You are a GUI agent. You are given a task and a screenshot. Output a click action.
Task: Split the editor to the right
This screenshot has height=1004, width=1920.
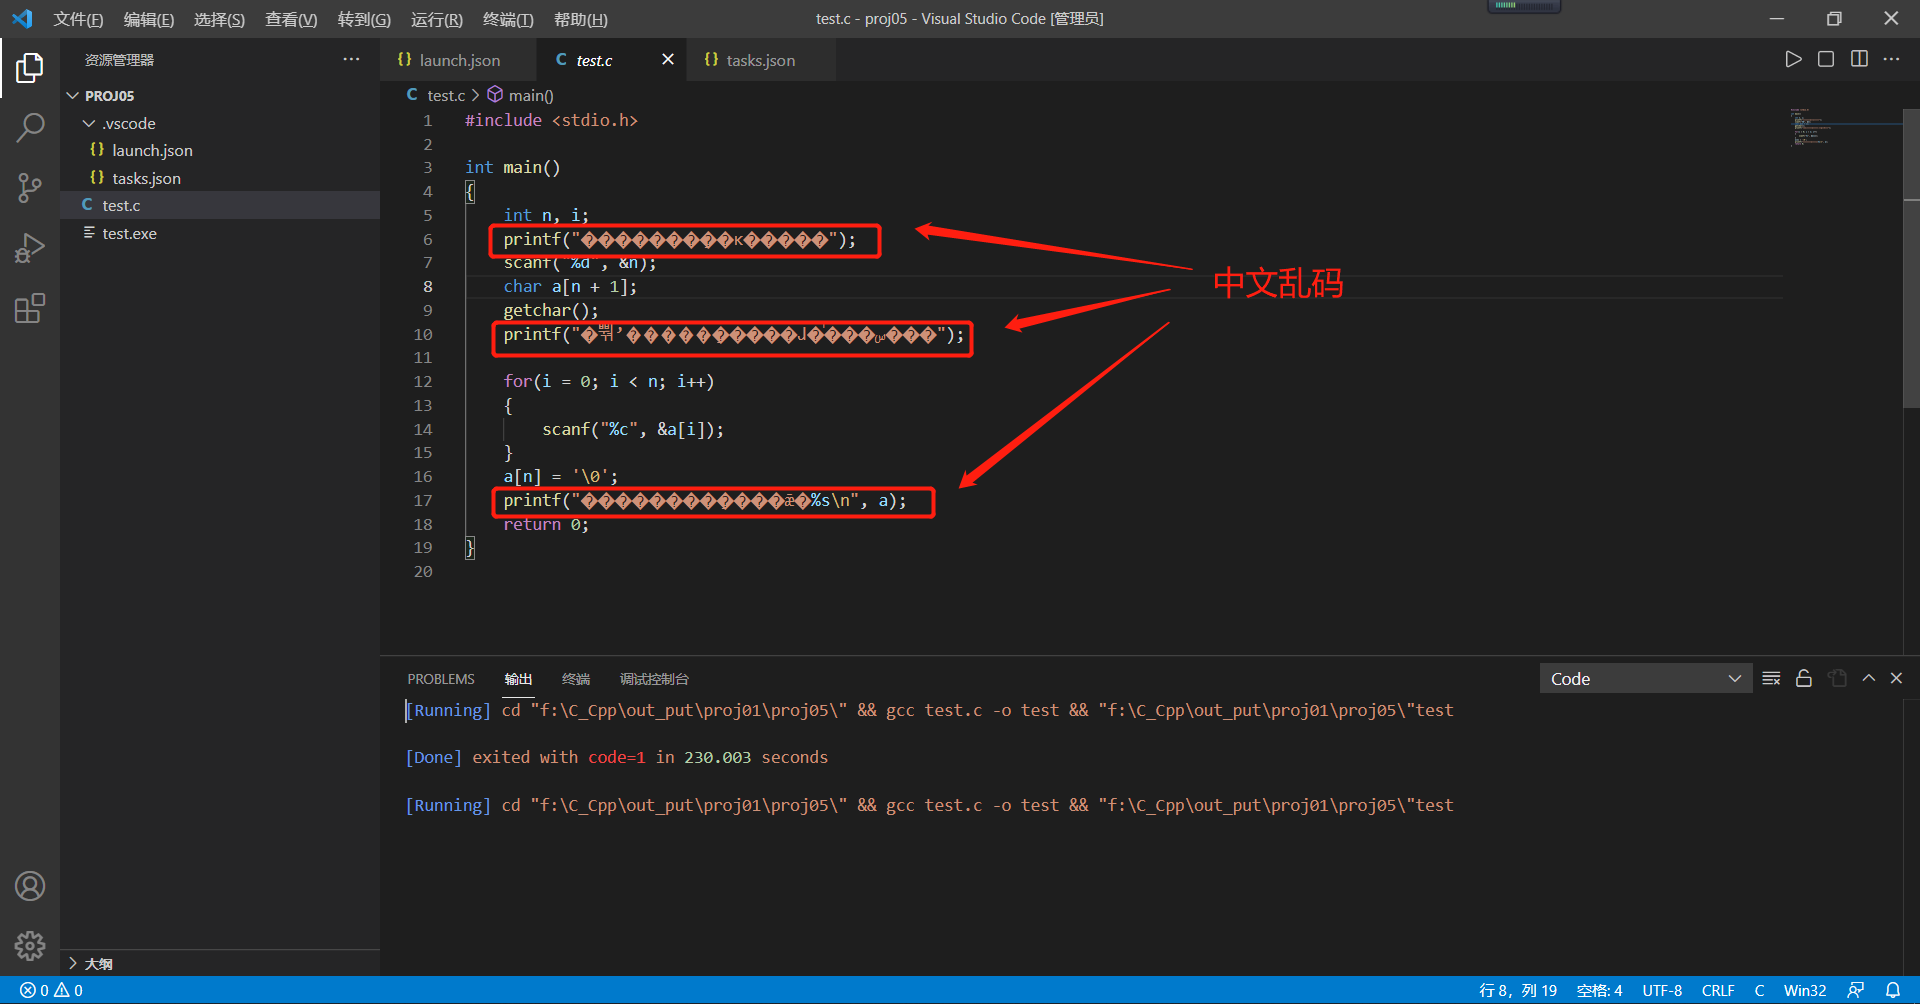click(1859, 59)
